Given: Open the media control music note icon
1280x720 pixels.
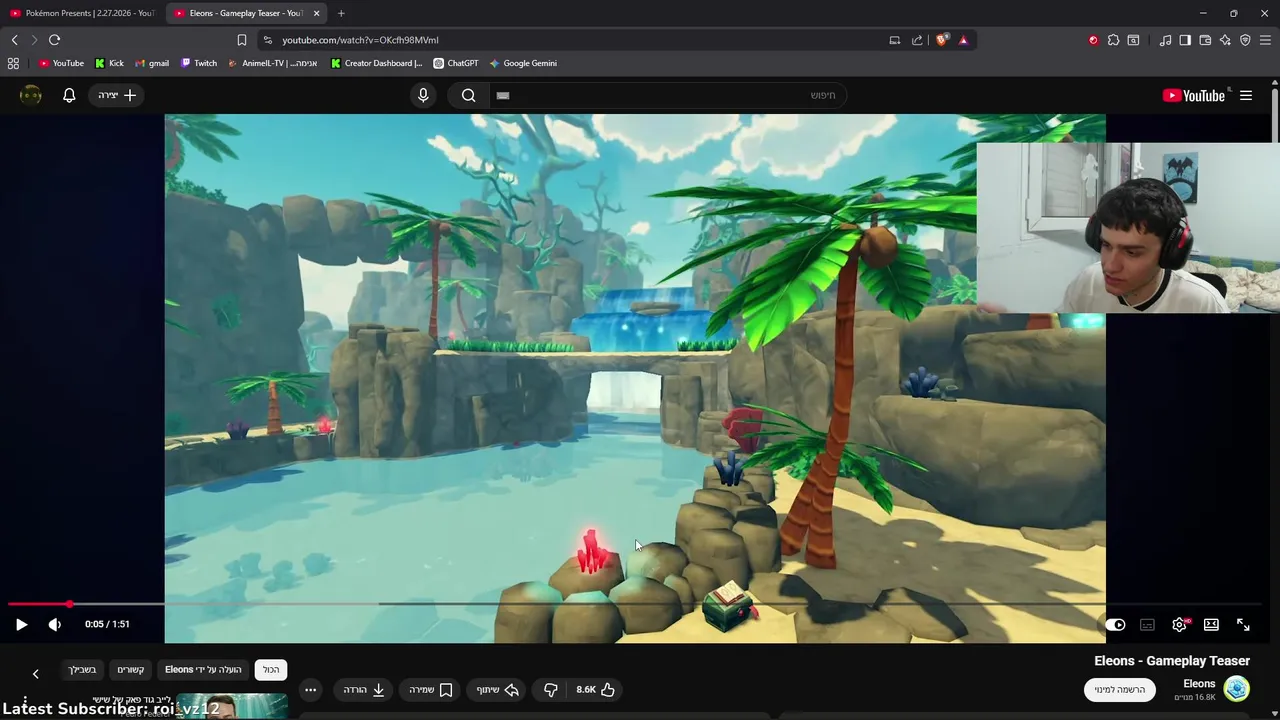Looking at the screenshot, I should 1165,40.
